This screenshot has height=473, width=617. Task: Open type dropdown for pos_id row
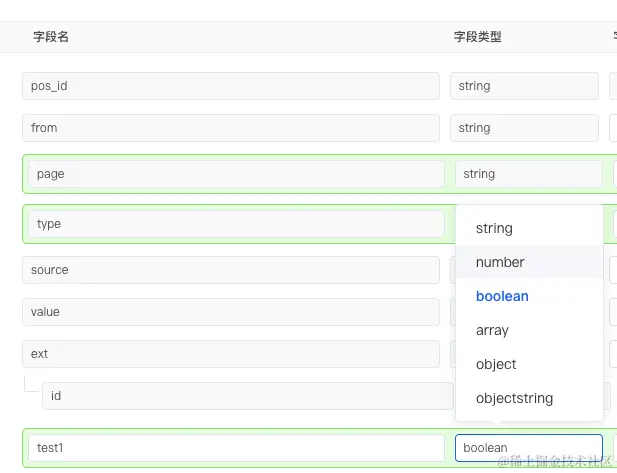(x=524, y=86)
